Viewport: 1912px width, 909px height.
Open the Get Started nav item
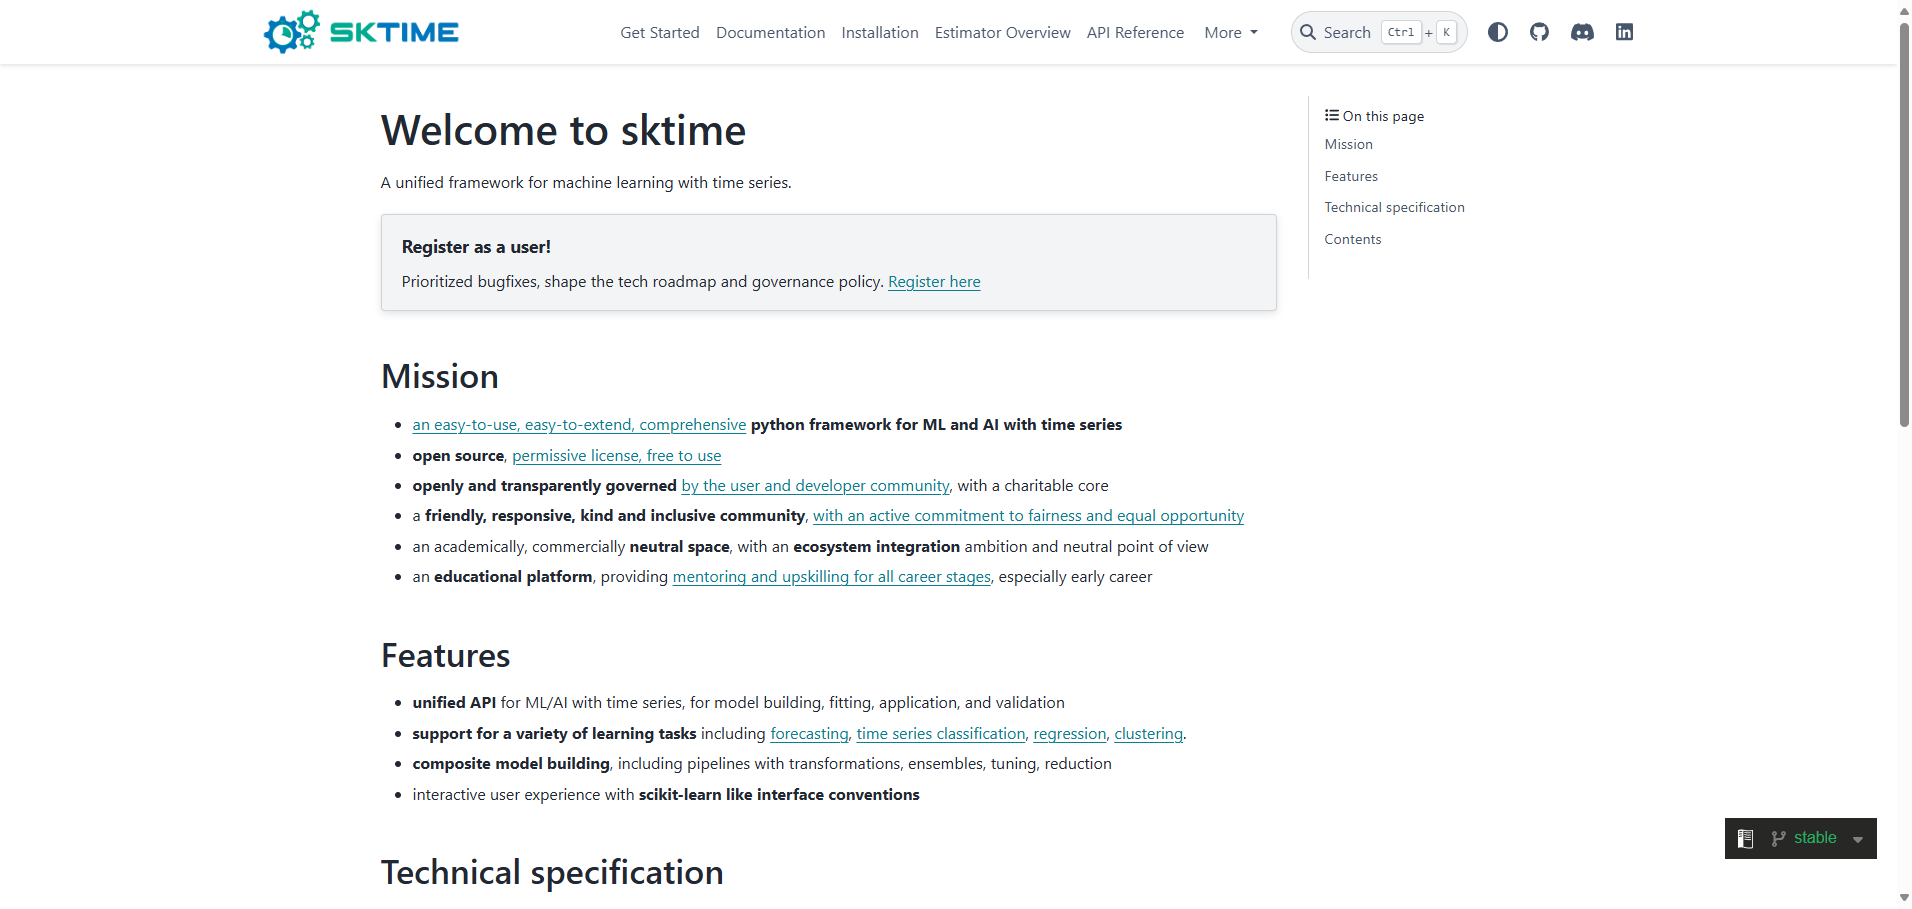(x=660, y=32)
